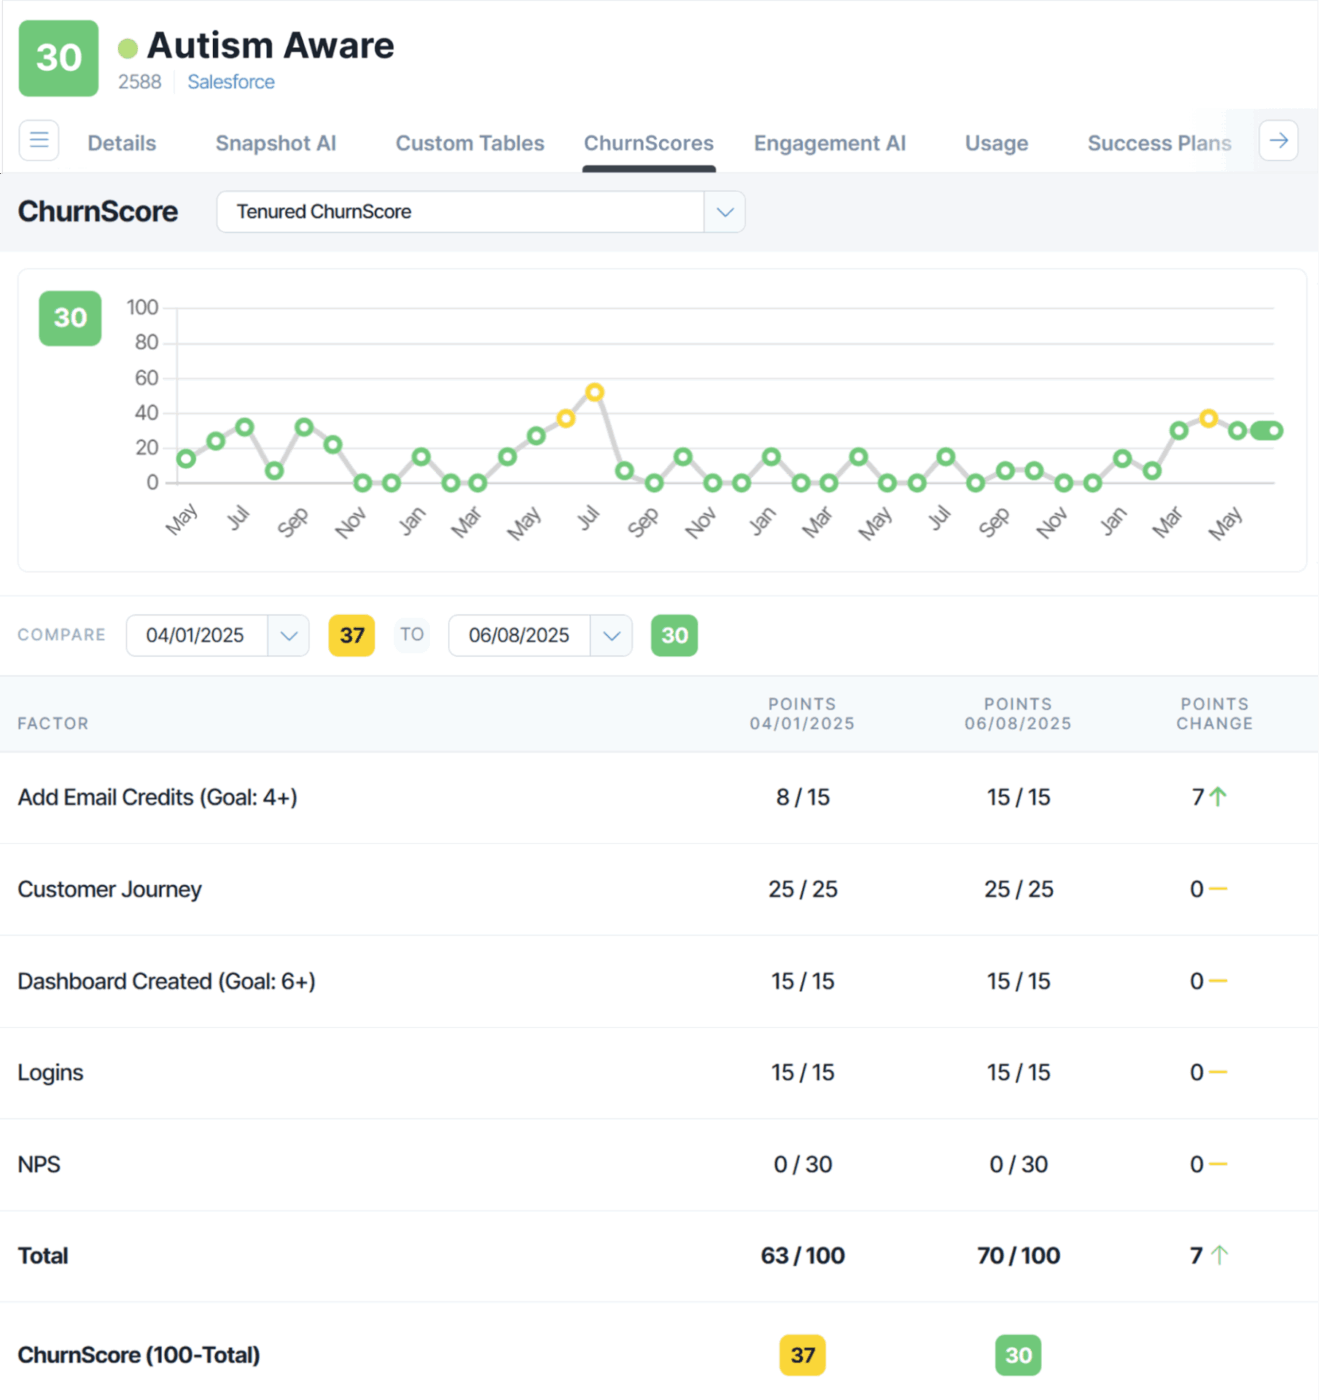
Task: Click the NPS factor row
Action: tap(39, 1164)
